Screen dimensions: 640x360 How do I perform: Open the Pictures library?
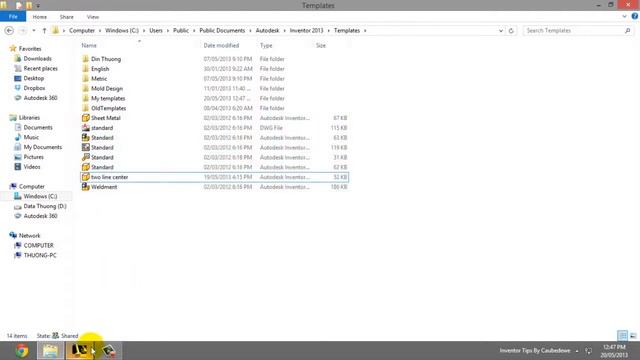tap(33, 157)
